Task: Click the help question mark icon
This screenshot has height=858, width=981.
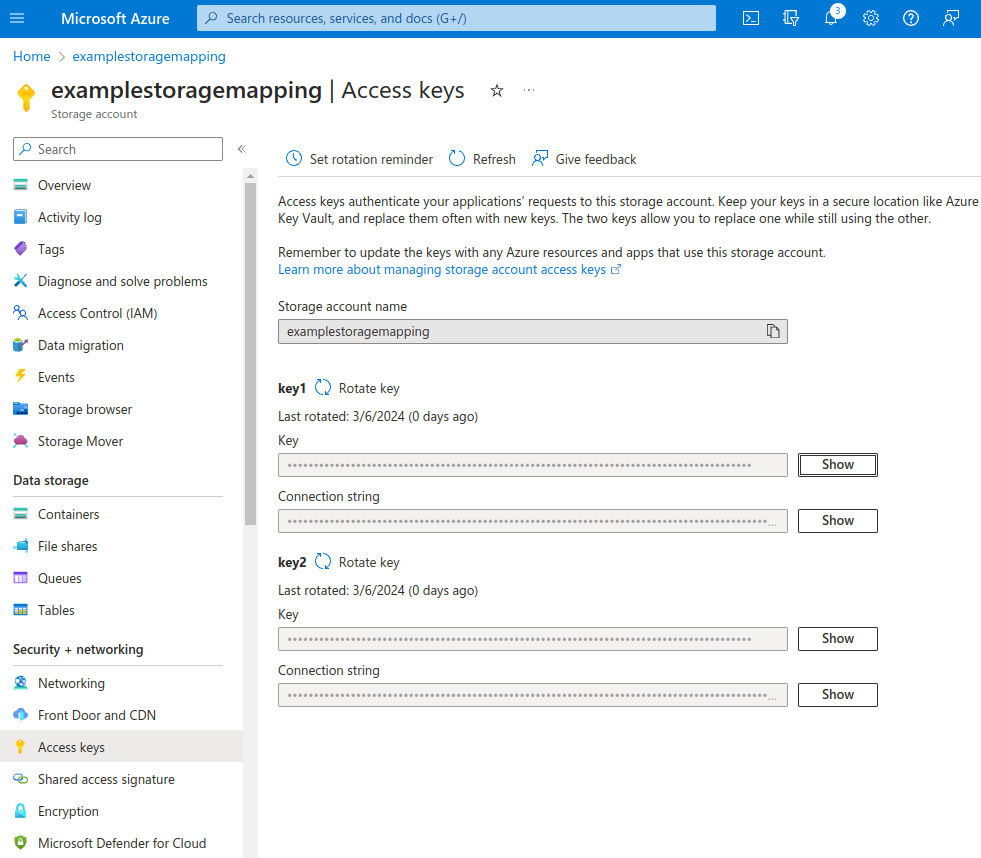Action: pyautogui.click(x=911, y=18)
